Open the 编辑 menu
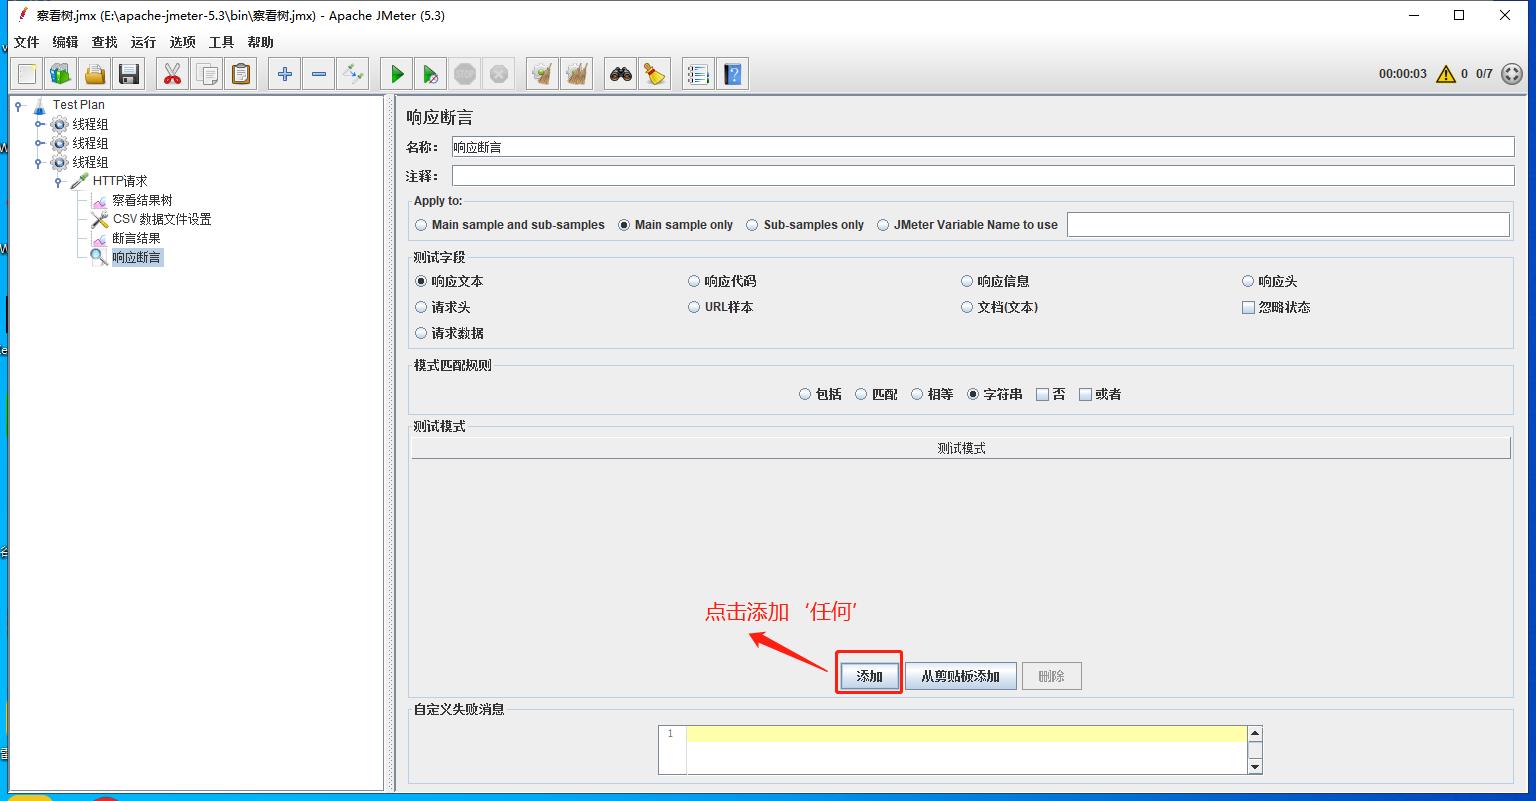 click(x=65, y=42)
